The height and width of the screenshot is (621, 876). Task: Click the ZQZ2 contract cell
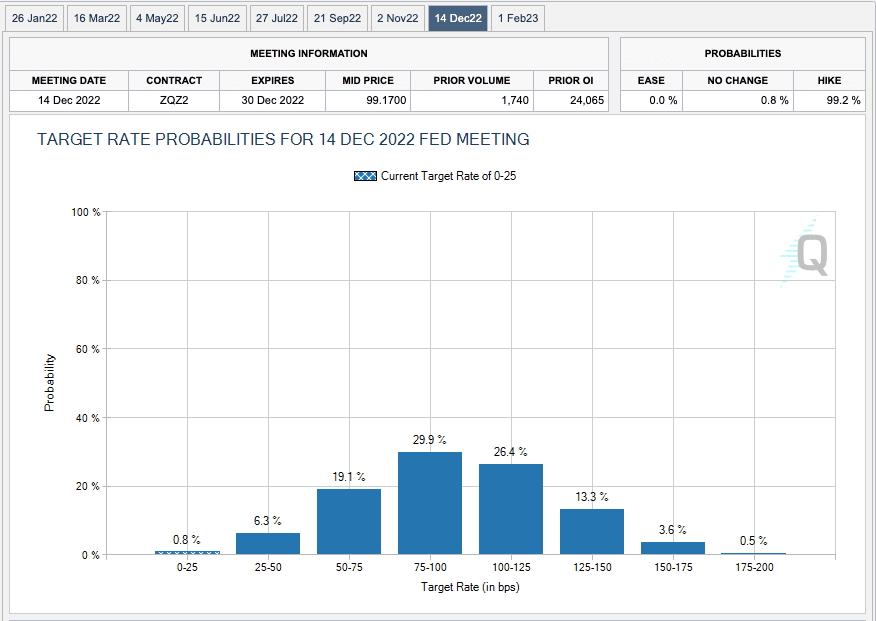point(174,100)
